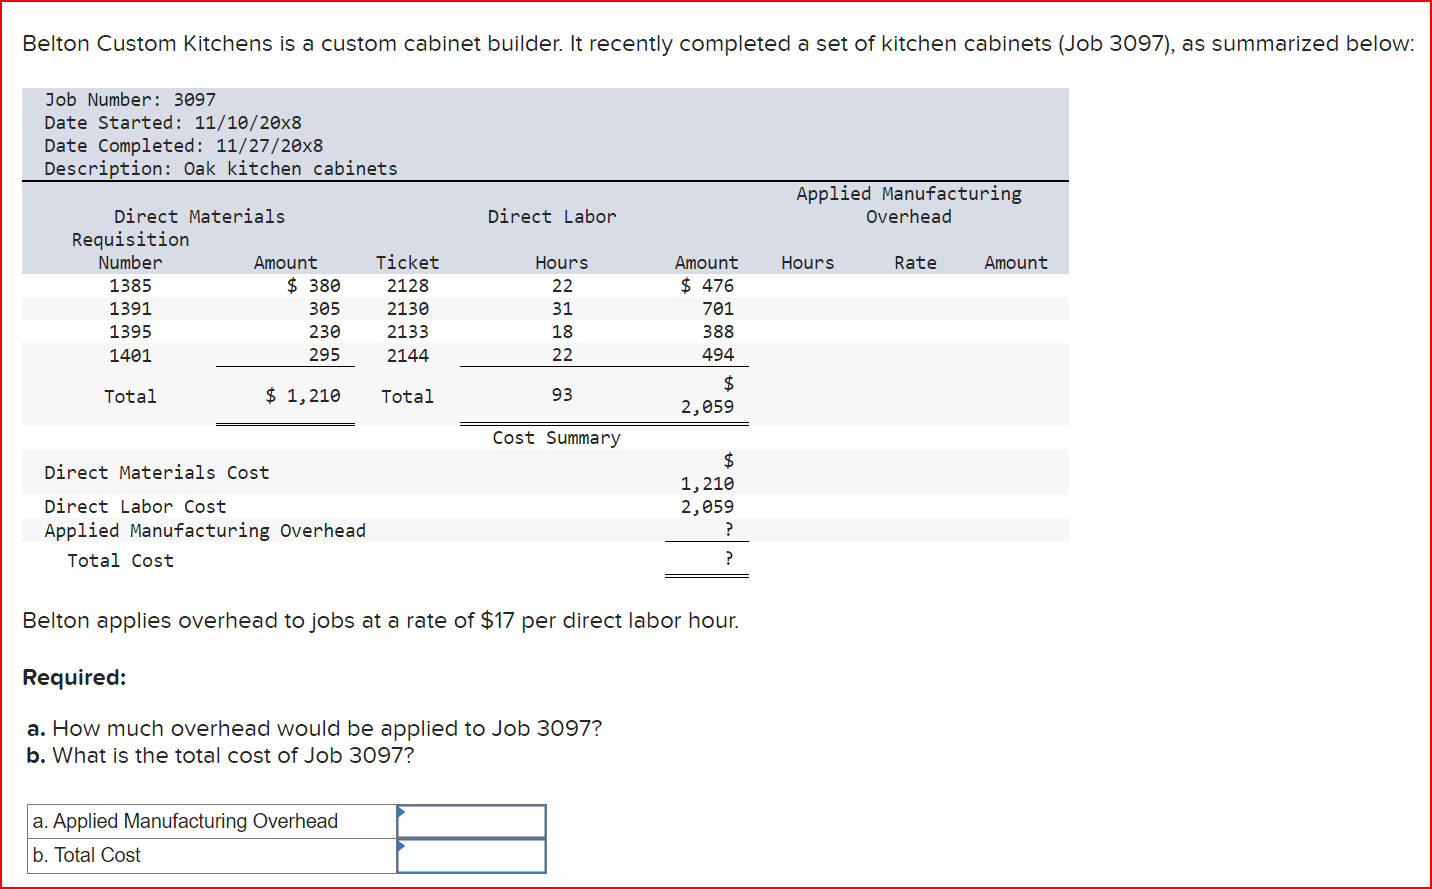Select the 'b. Total Cost' label cell
1432x889 pixels.
pos(212,855)
